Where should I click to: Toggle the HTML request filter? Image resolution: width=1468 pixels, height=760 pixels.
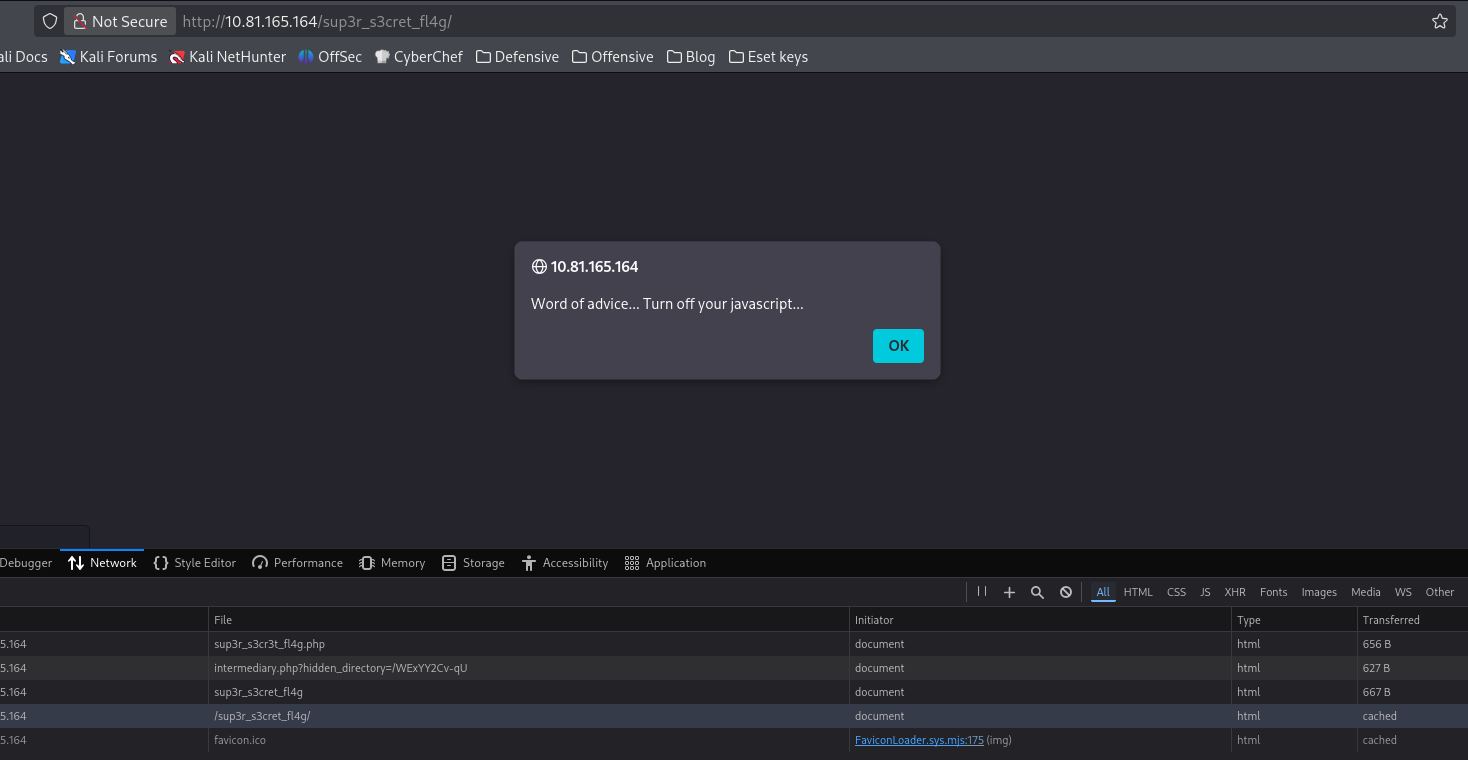[1138, 592]
